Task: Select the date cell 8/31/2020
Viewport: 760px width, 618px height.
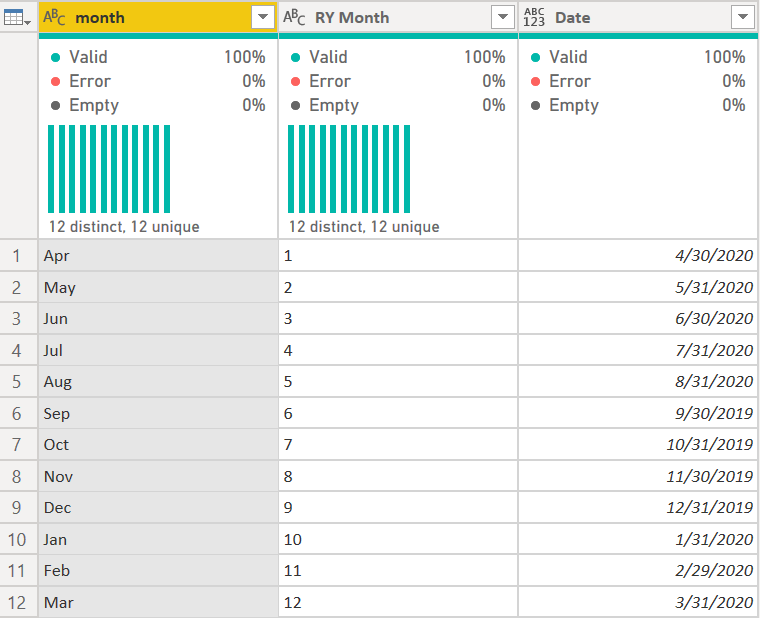Action: [638, 381]
